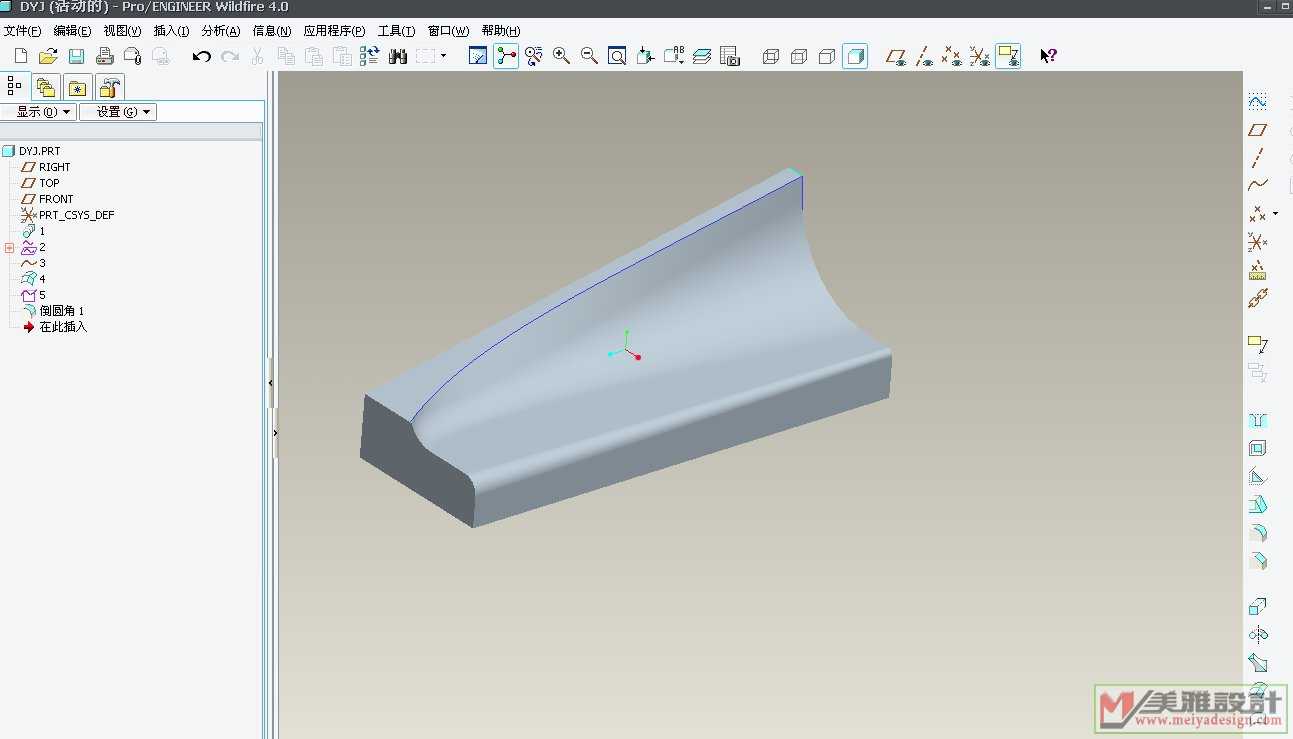The height and width of the screenshot is (739, 1293).
Task: Open the 显示(D) dropdown in model tree
Action: click(38, 112)
